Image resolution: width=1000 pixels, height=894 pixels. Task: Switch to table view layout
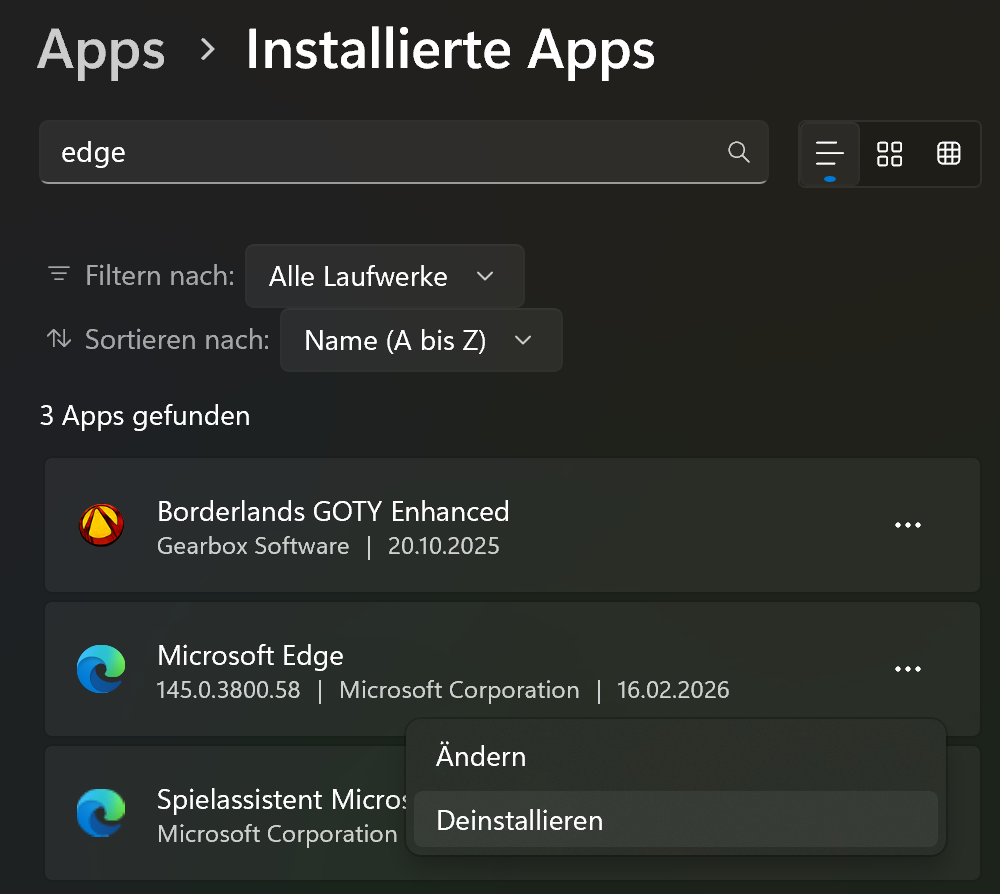tap(948, 153)
